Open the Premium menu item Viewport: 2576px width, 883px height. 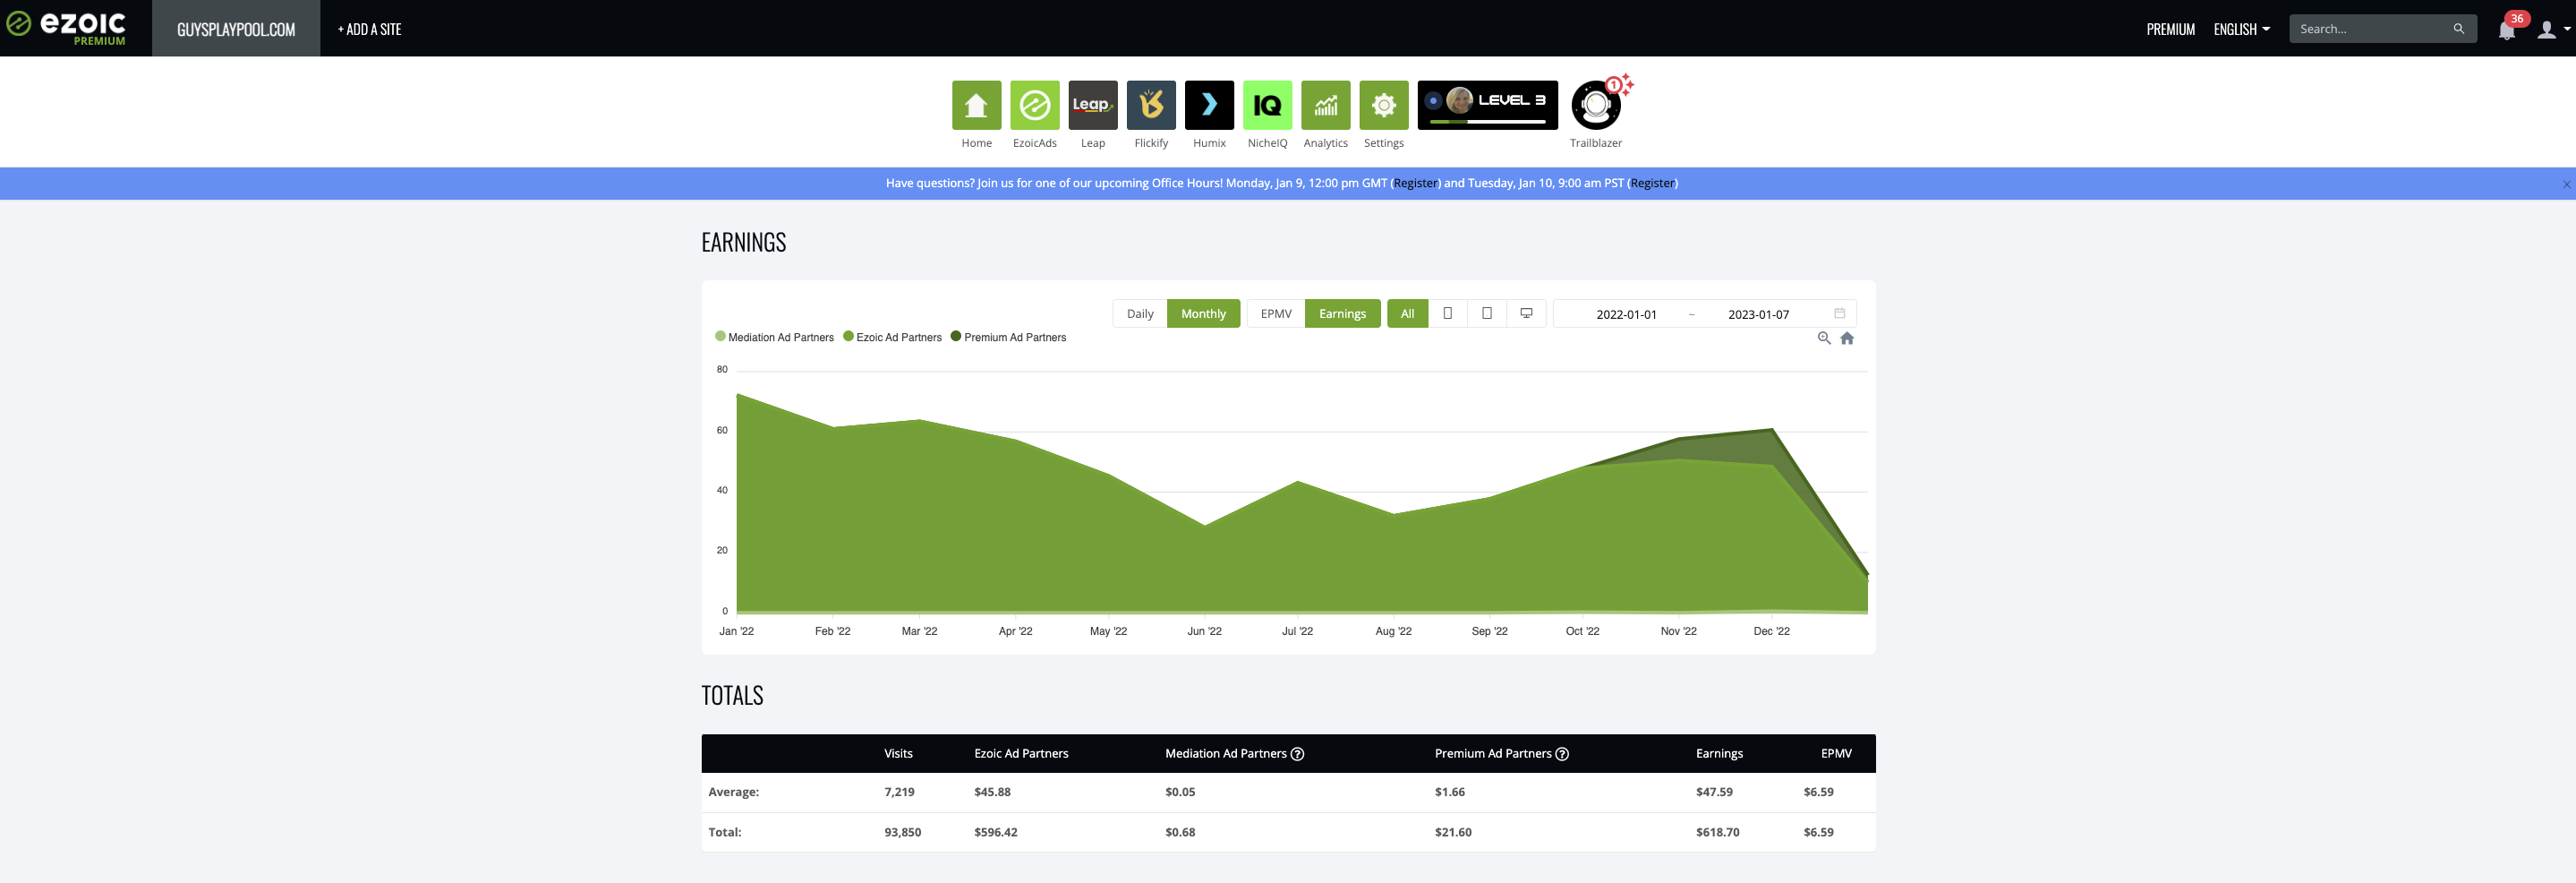point(2170,29)
